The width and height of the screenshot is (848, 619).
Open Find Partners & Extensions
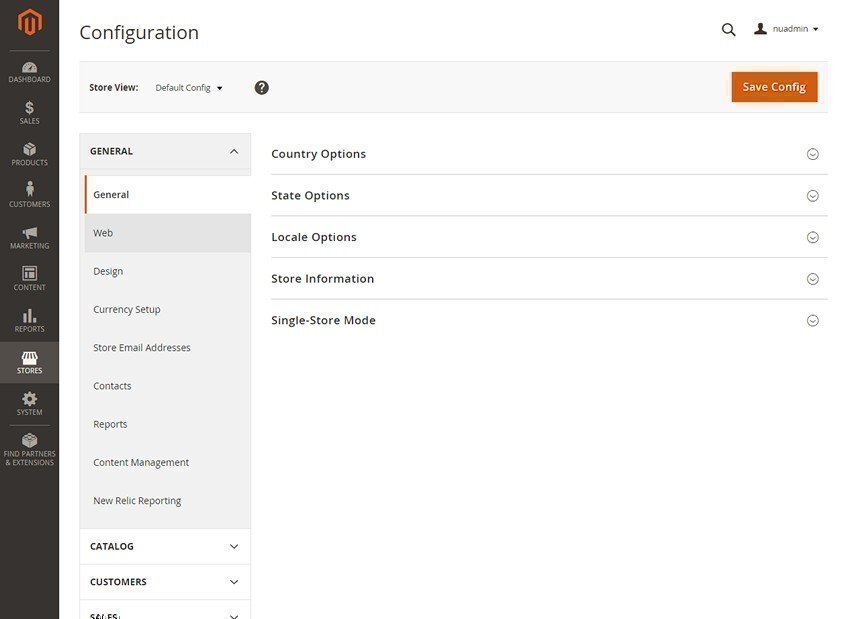coord(29,448)
